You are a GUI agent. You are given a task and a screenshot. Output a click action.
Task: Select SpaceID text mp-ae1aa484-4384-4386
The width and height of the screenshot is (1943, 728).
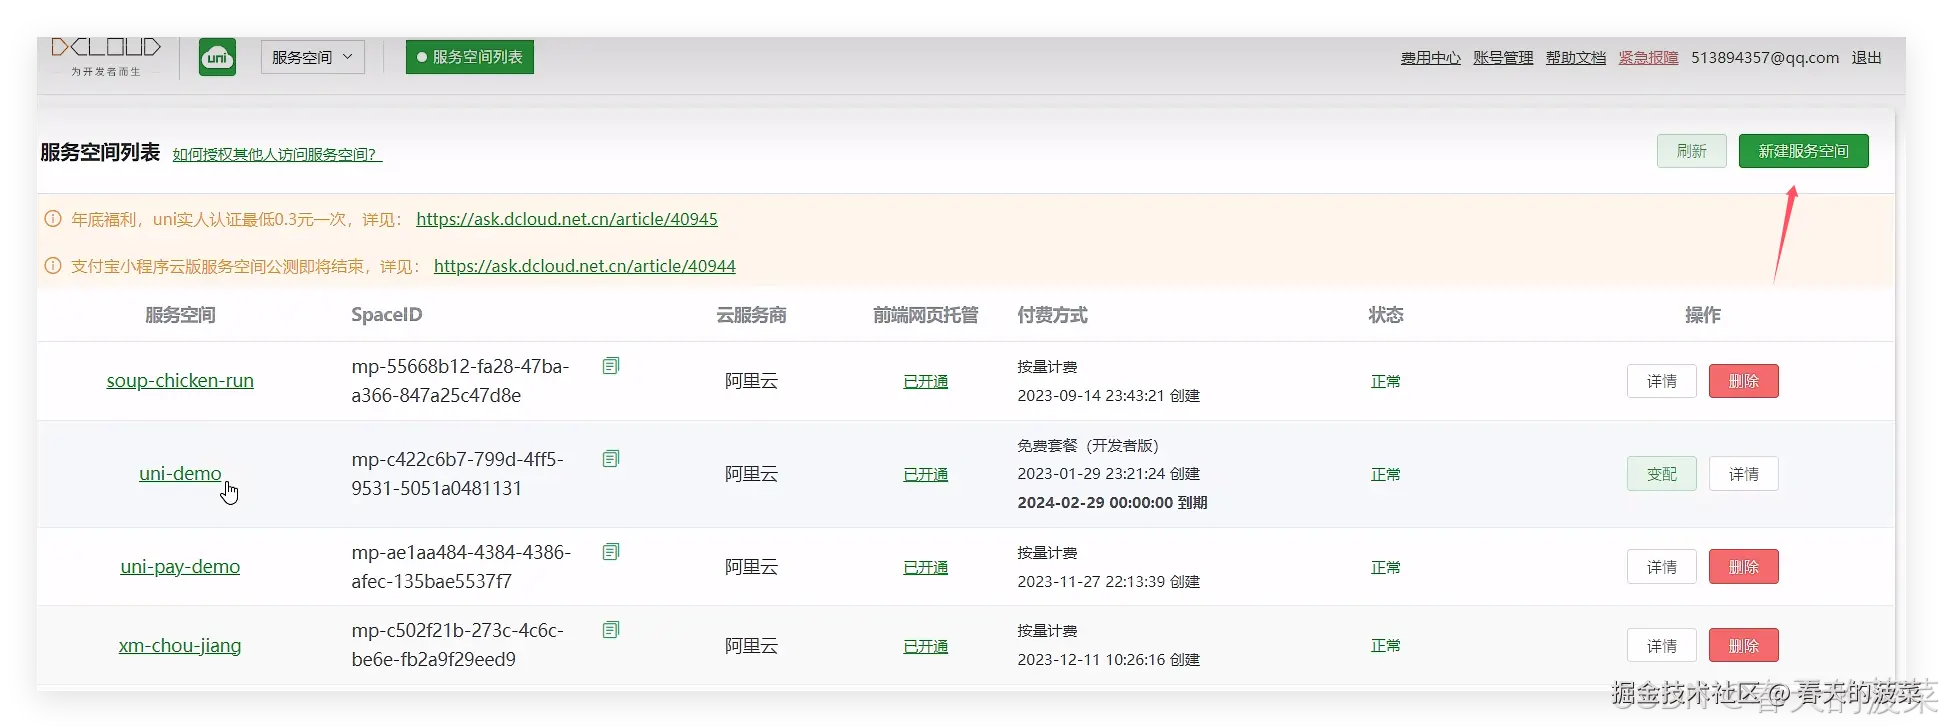point(461,553)
